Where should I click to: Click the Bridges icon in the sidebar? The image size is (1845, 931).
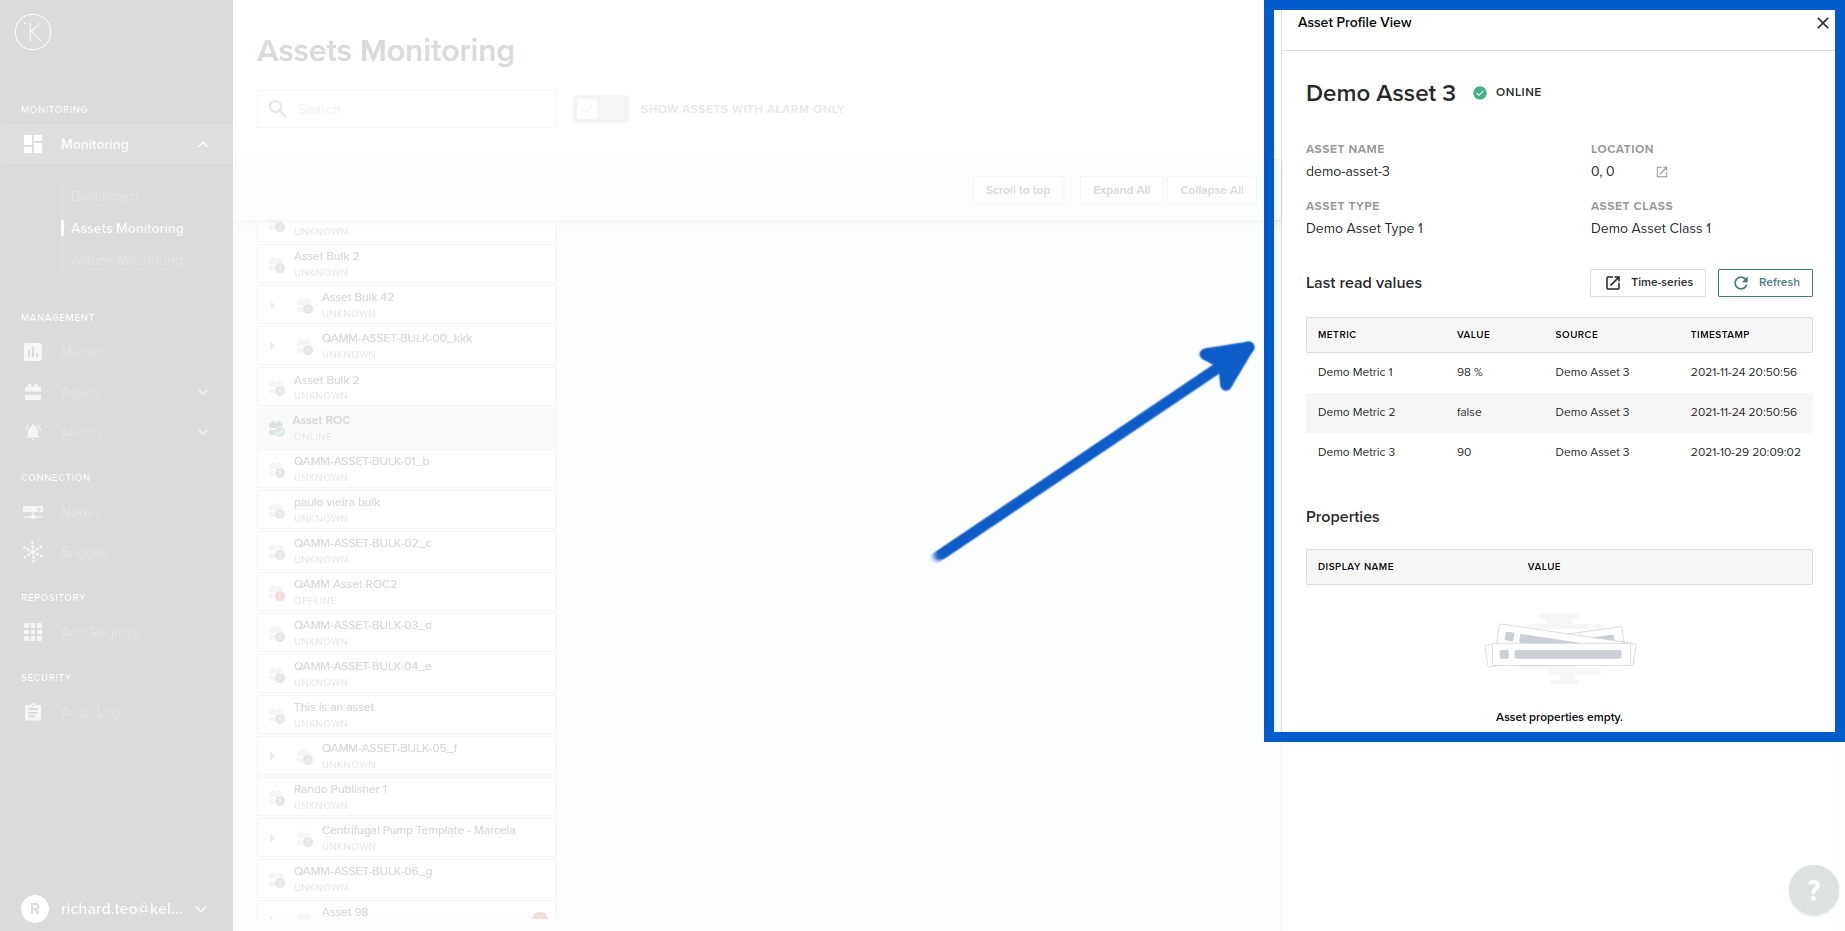click(x=33, y=552)
